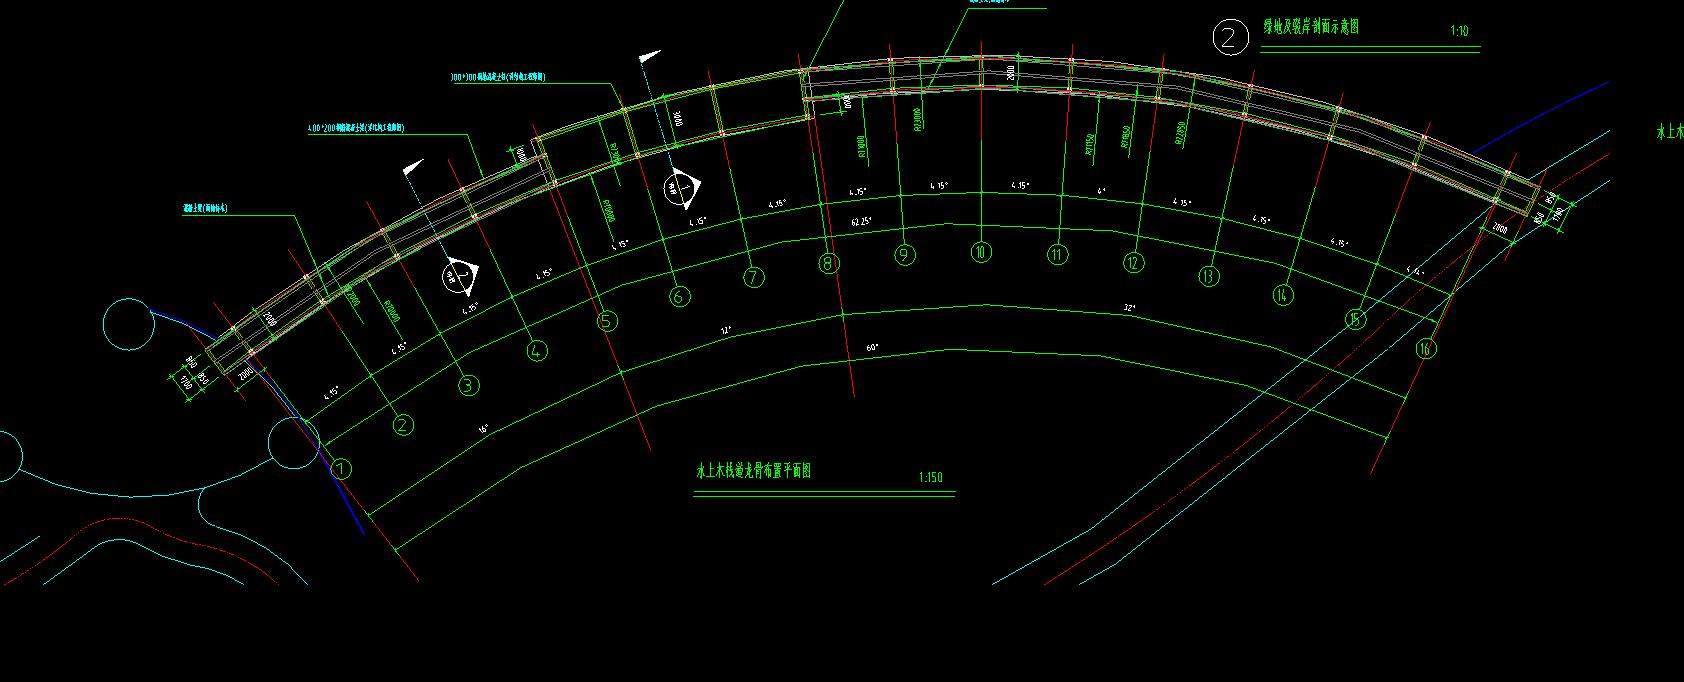Click the axis bubble numbered 5
The image size is (1684, 682).
pos(607,321)
